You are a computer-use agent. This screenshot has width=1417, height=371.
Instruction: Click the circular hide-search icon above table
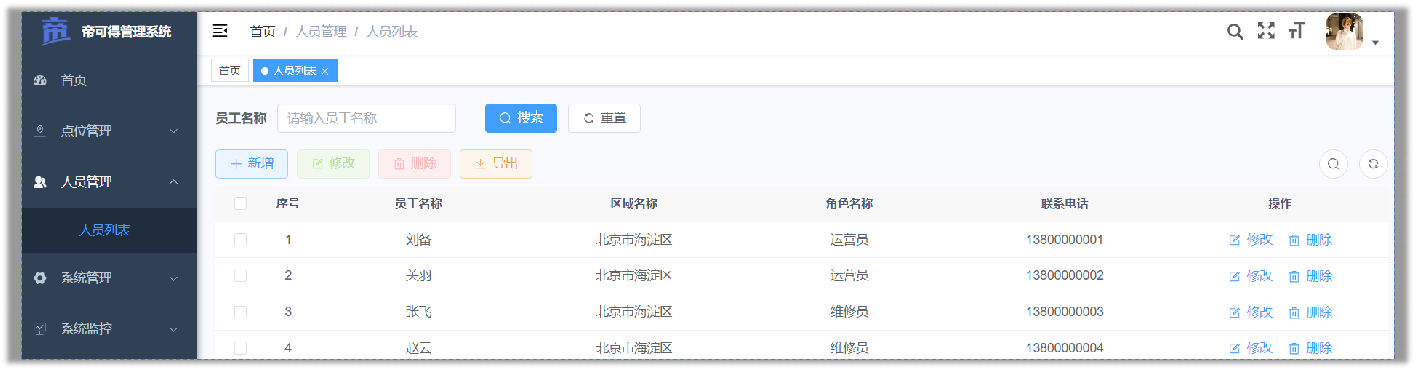(1333, 164)
